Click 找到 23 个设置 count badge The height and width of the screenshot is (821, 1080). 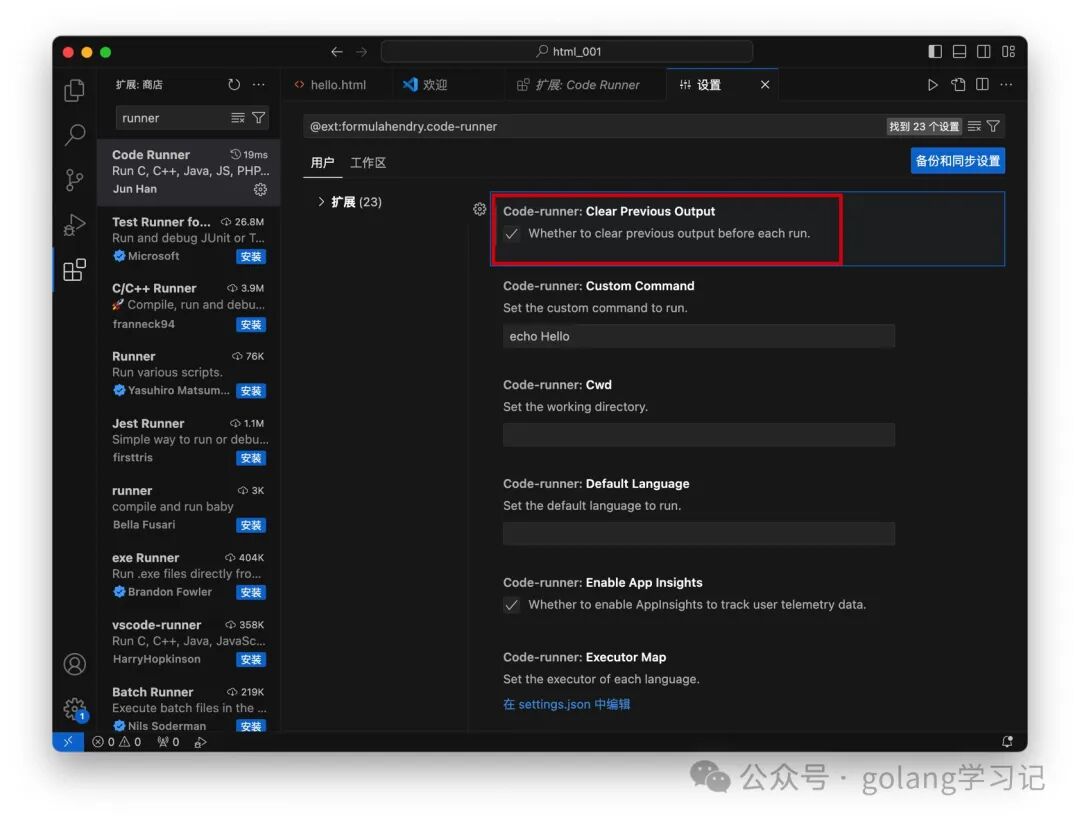924,126
